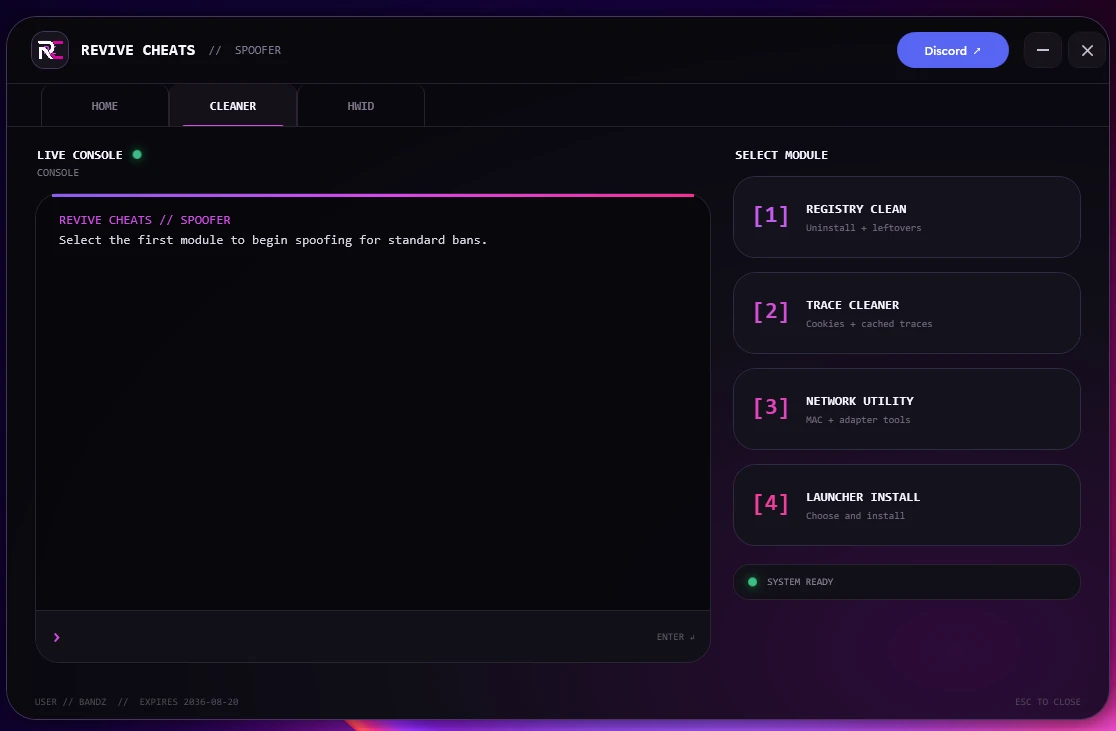The image size is (1116, 731).
Task: Click the [2] module number icon
Action: pos(771,312)
